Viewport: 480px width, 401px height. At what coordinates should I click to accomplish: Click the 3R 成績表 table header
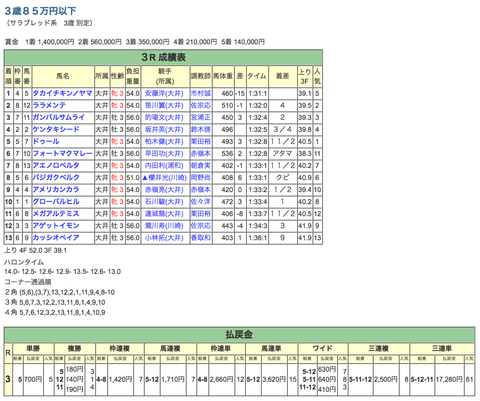(x=163, y=57)
